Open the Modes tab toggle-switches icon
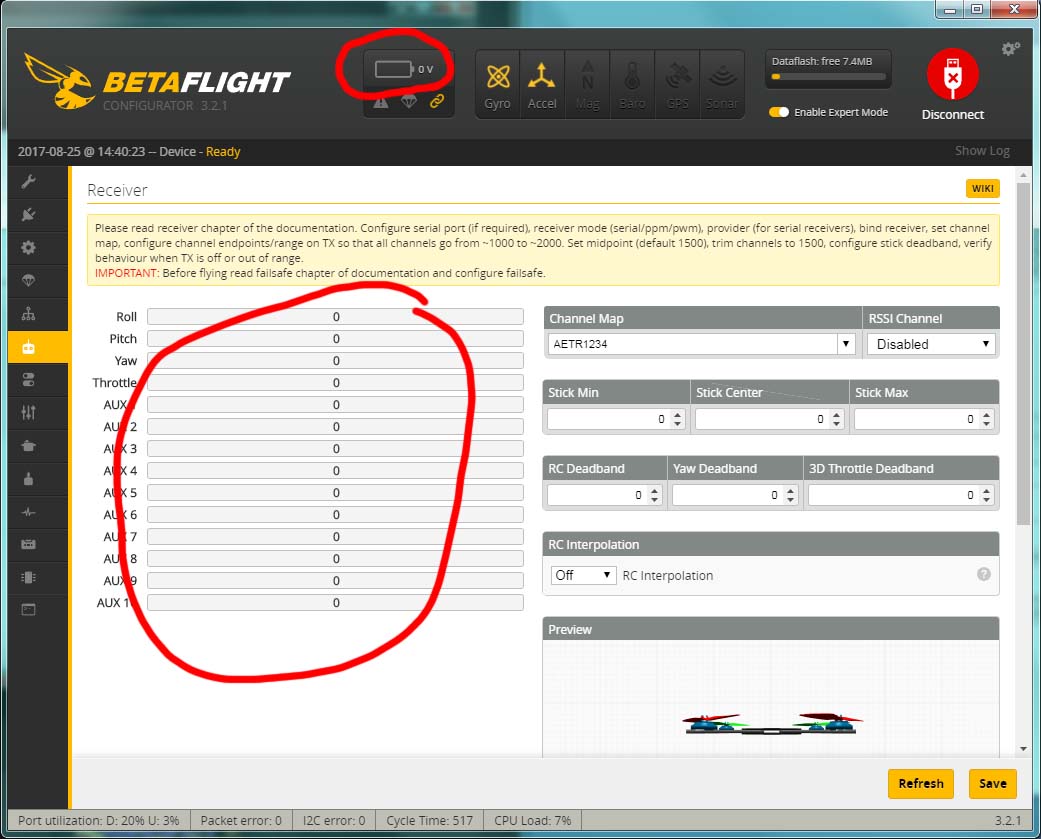Image resolution: width=1041 pixels, height=839 pixels. click(x=28, y=379)
